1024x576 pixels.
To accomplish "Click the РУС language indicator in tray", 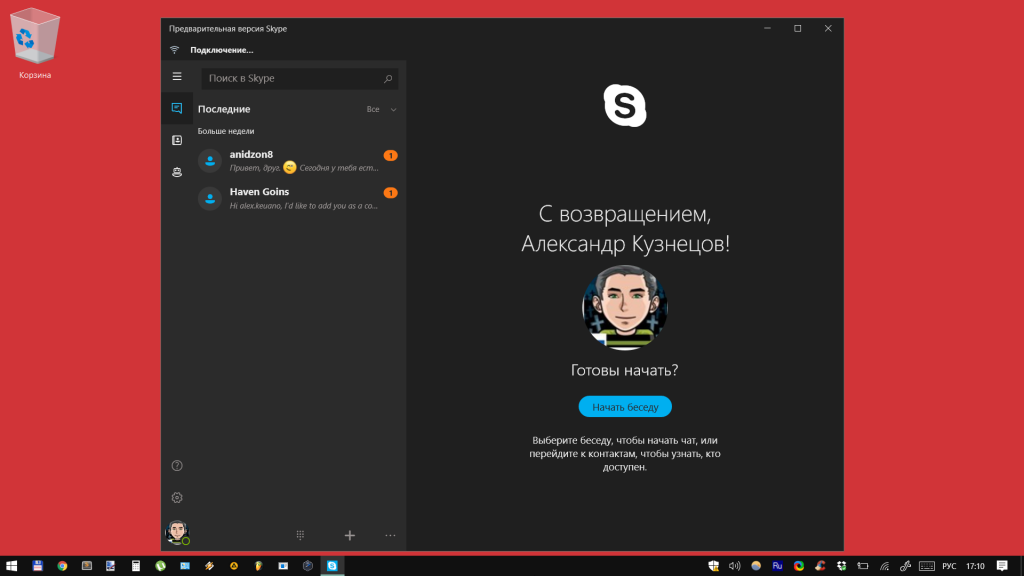I will coord(949,566).
